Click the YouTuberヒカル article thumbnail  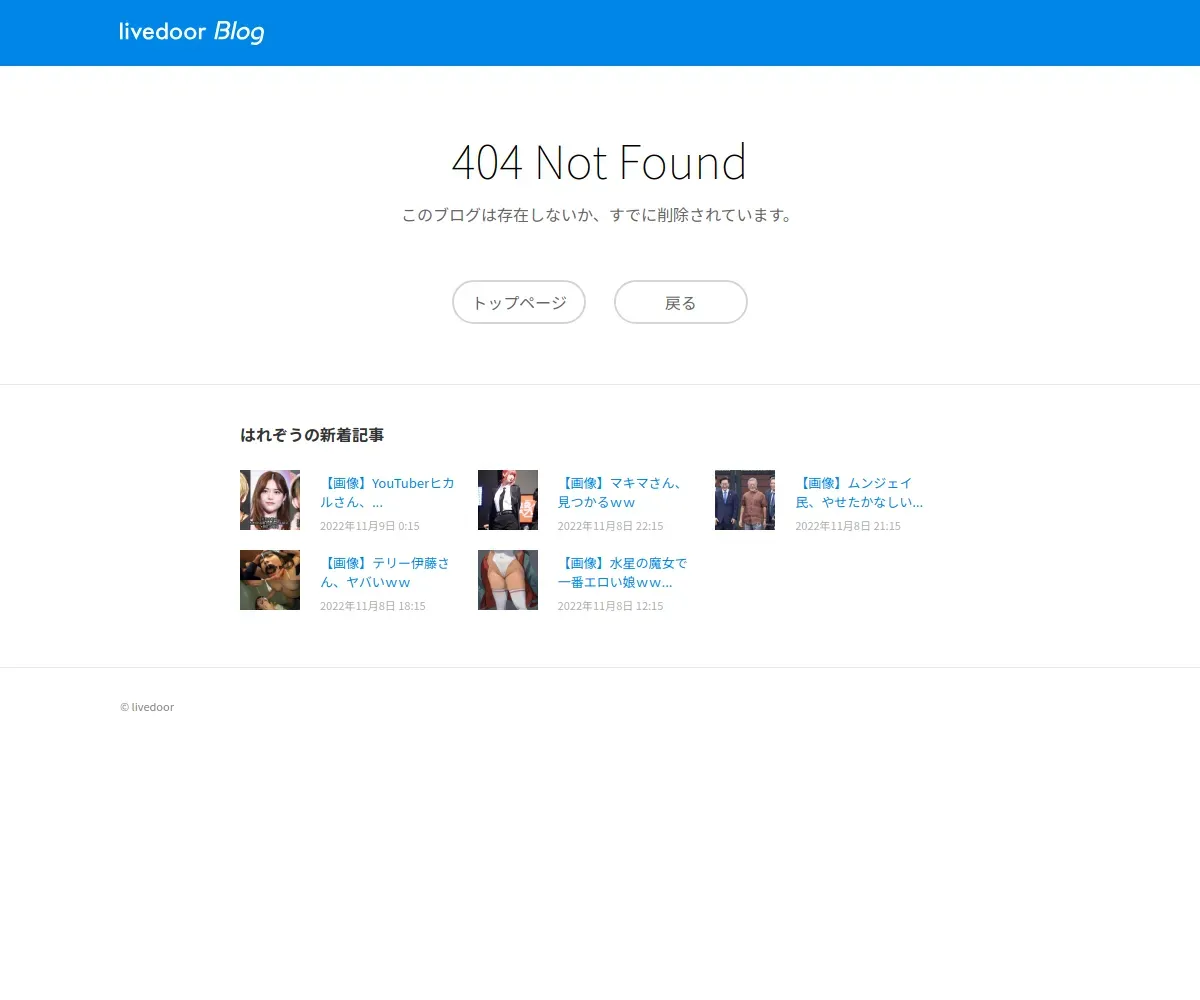270,500
